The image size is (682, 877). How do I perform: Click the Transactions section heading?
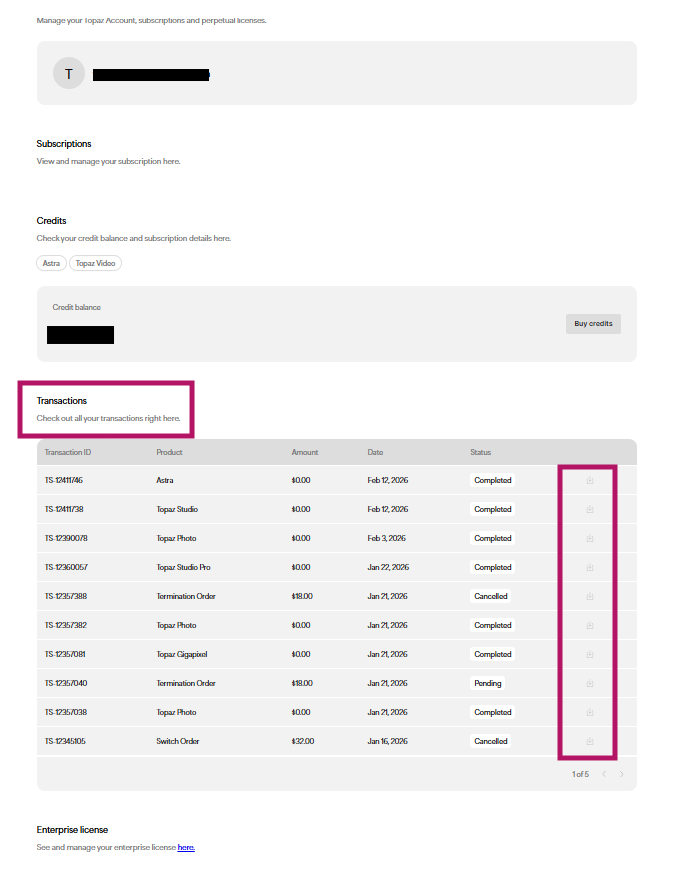click(62, 401)
